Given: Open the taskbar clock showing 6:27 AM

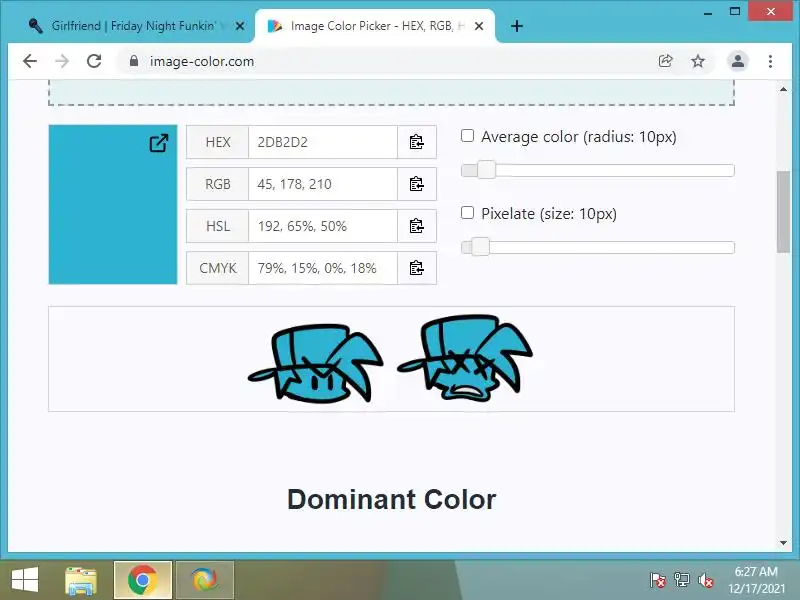Looking at the screenshot, I should click(756, 580).
